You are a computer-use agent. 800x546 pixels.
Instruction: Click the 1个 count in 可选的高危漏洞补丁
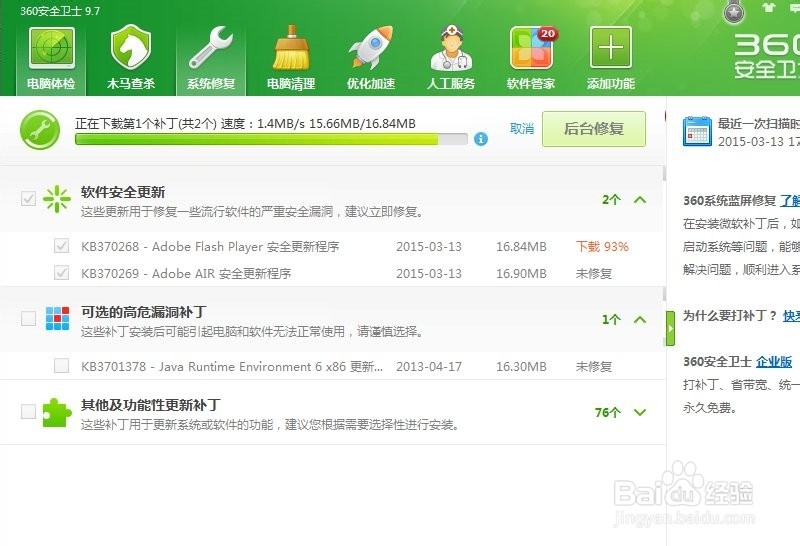click(611, 319)
